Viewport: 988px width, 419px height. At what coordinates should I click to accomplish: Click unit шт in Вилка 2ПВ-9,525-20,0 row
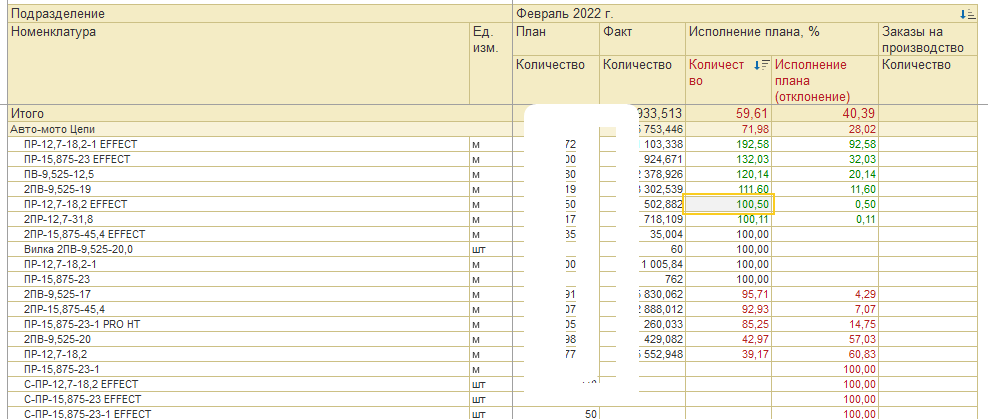pyautogui.click(x=478, y=250)
